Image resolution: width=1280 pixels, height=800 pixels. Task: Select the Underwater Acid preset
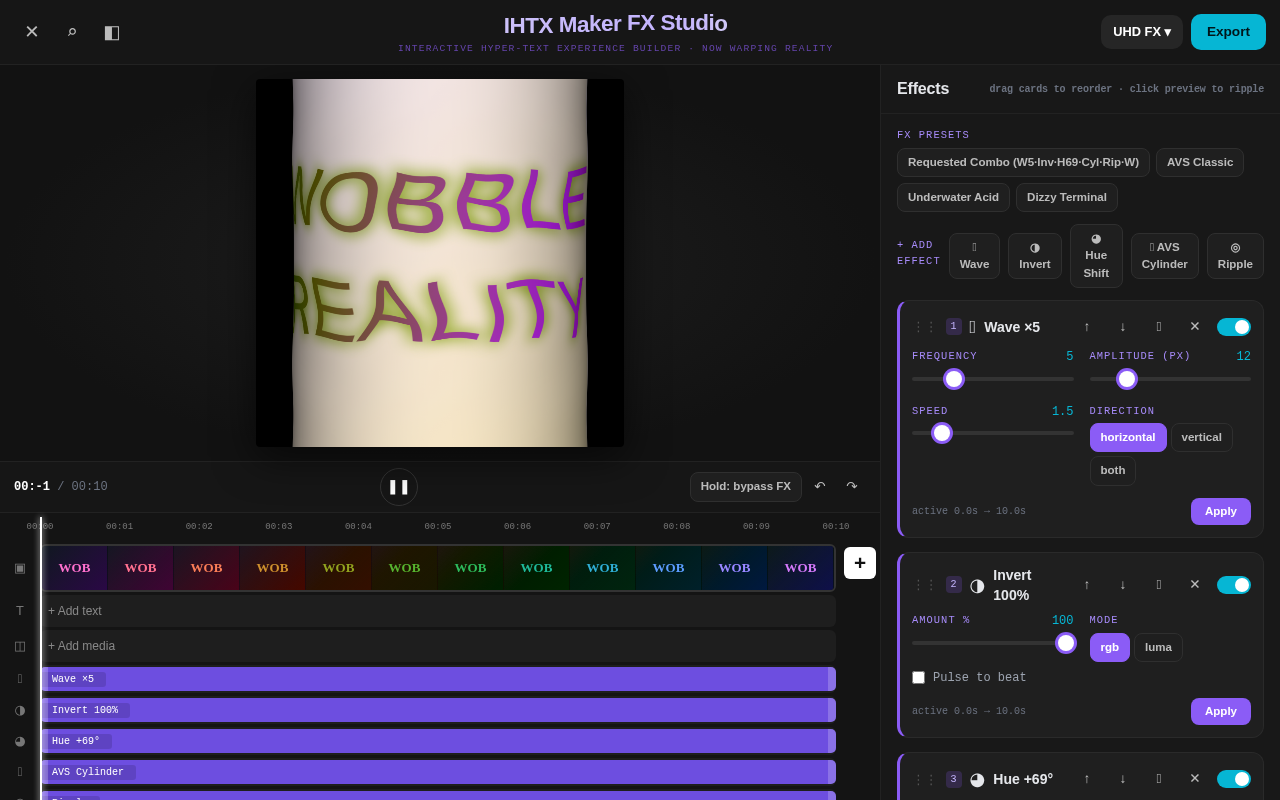tap(953, 197)
